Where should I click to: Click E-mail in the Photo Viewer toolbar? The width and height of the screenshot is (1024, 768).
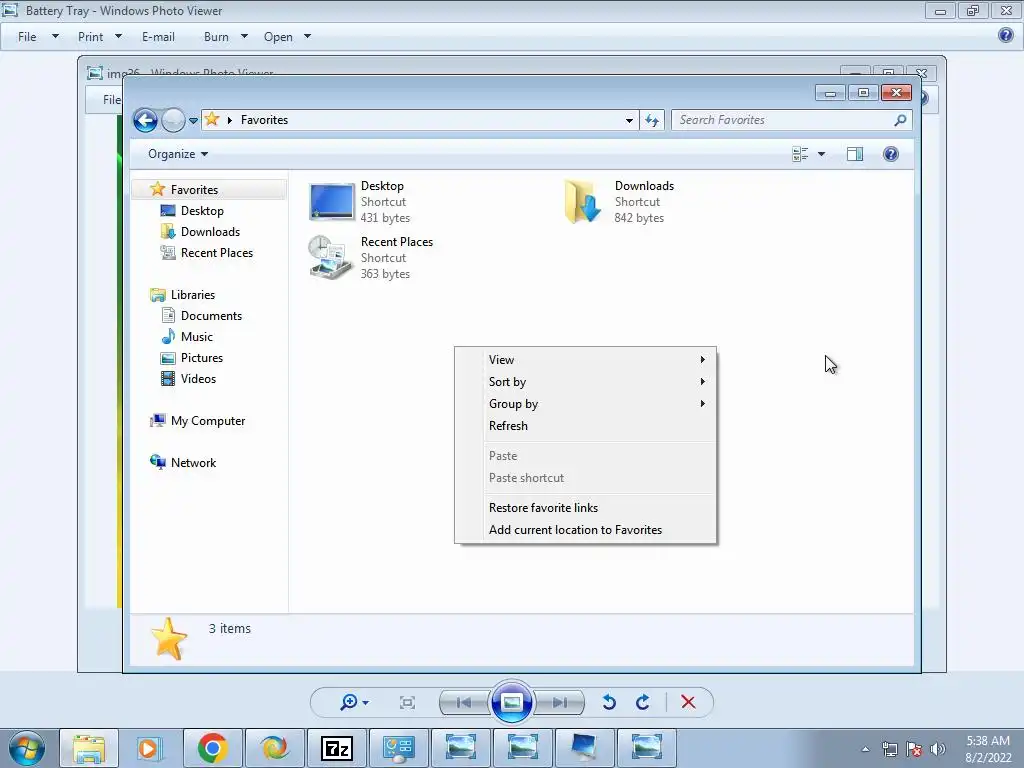(x=158, y=37)
